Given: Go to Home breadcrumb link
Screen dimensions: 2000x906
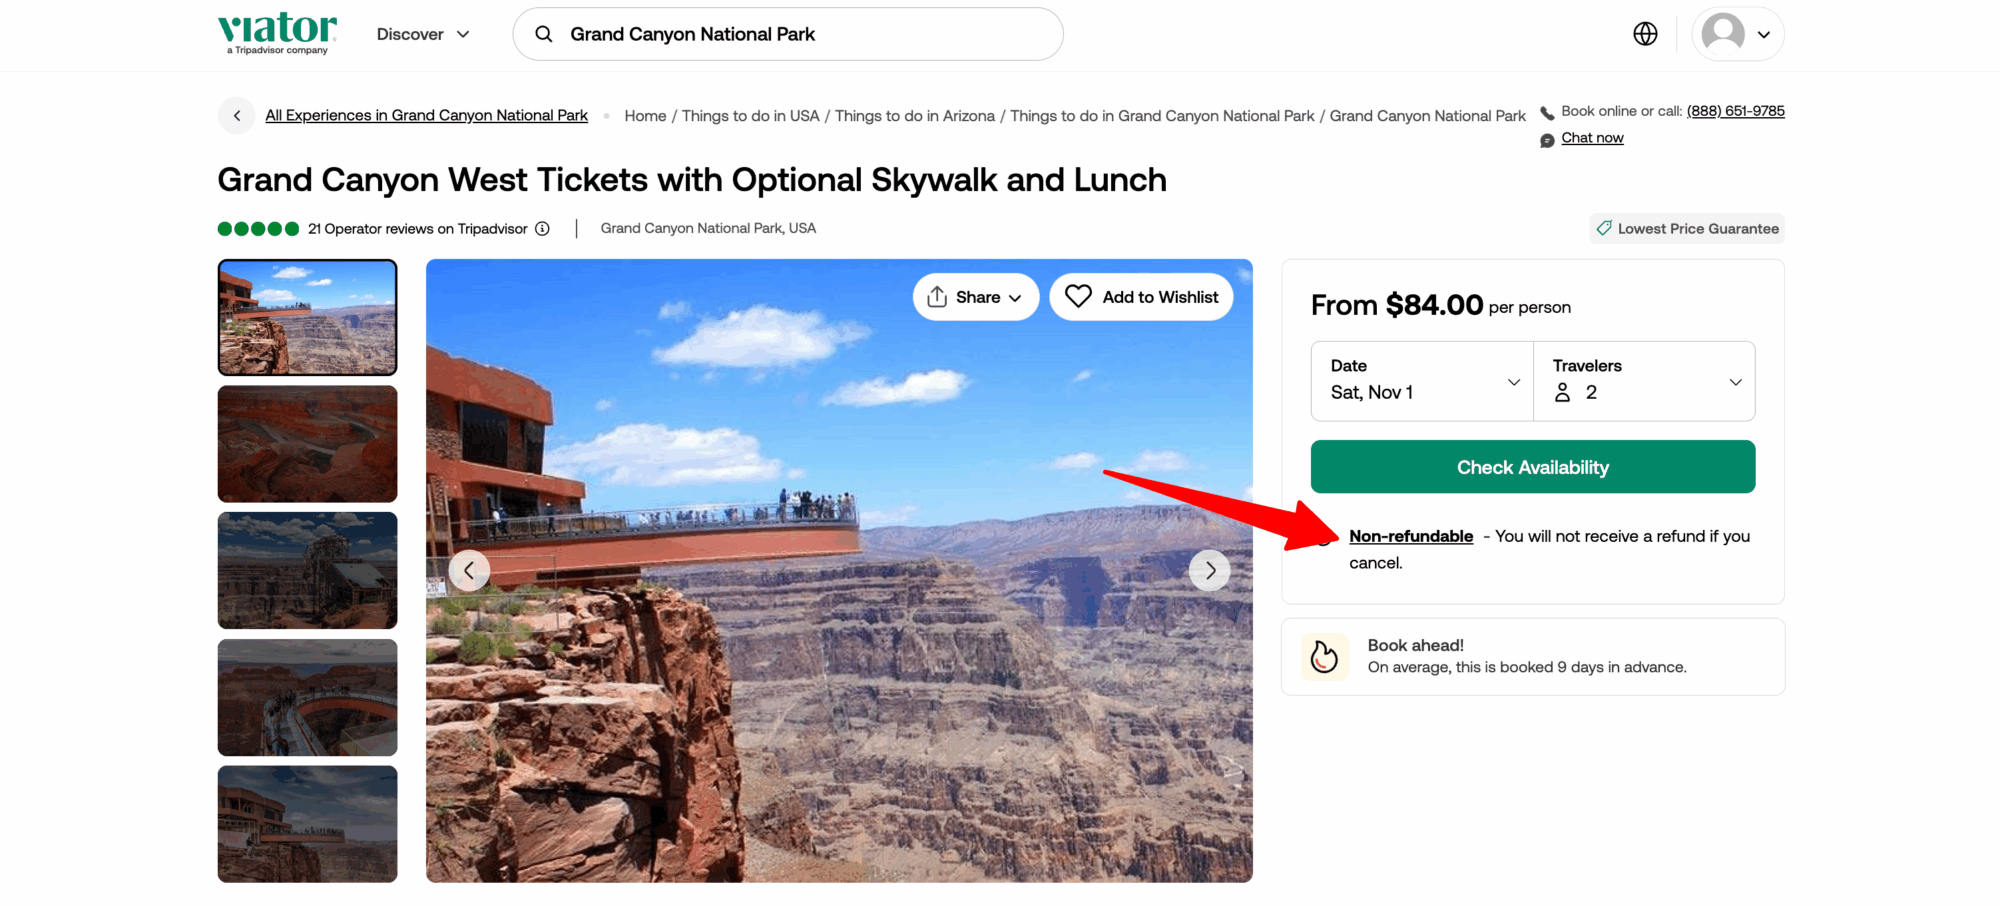Looking at the screenshot, I should pyautogui.click(x=645, y=116).
